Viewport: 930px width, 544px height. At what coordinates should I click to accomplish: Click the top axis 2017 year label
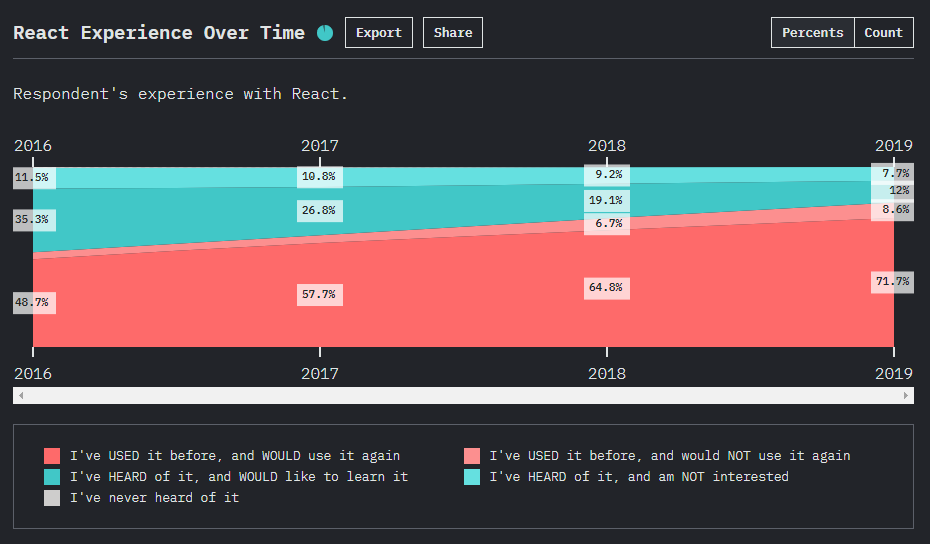[x=320, y=146]
